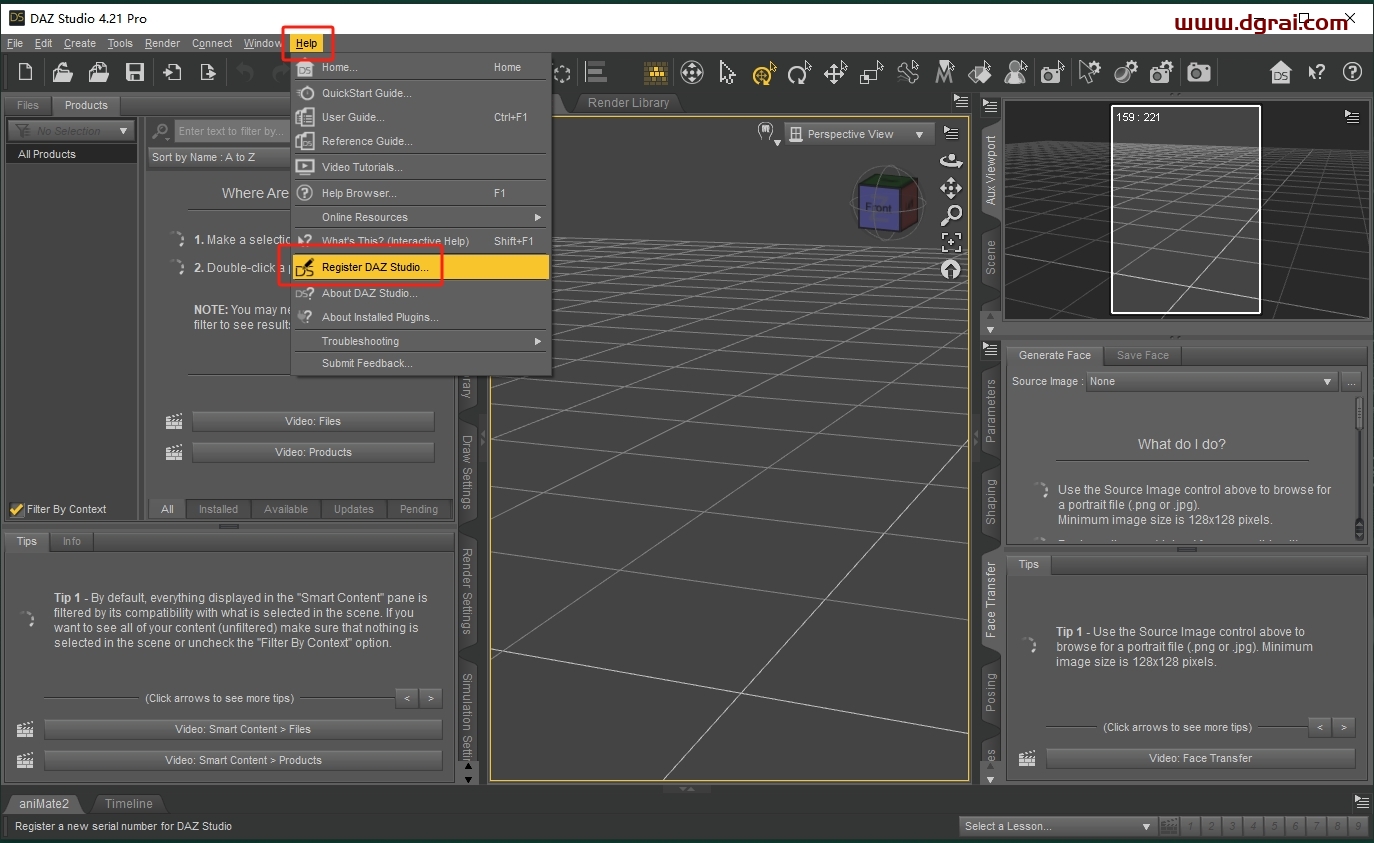
Task: Click the Render camera icon in the toolbar
Action: click(x=1199, y=72)
